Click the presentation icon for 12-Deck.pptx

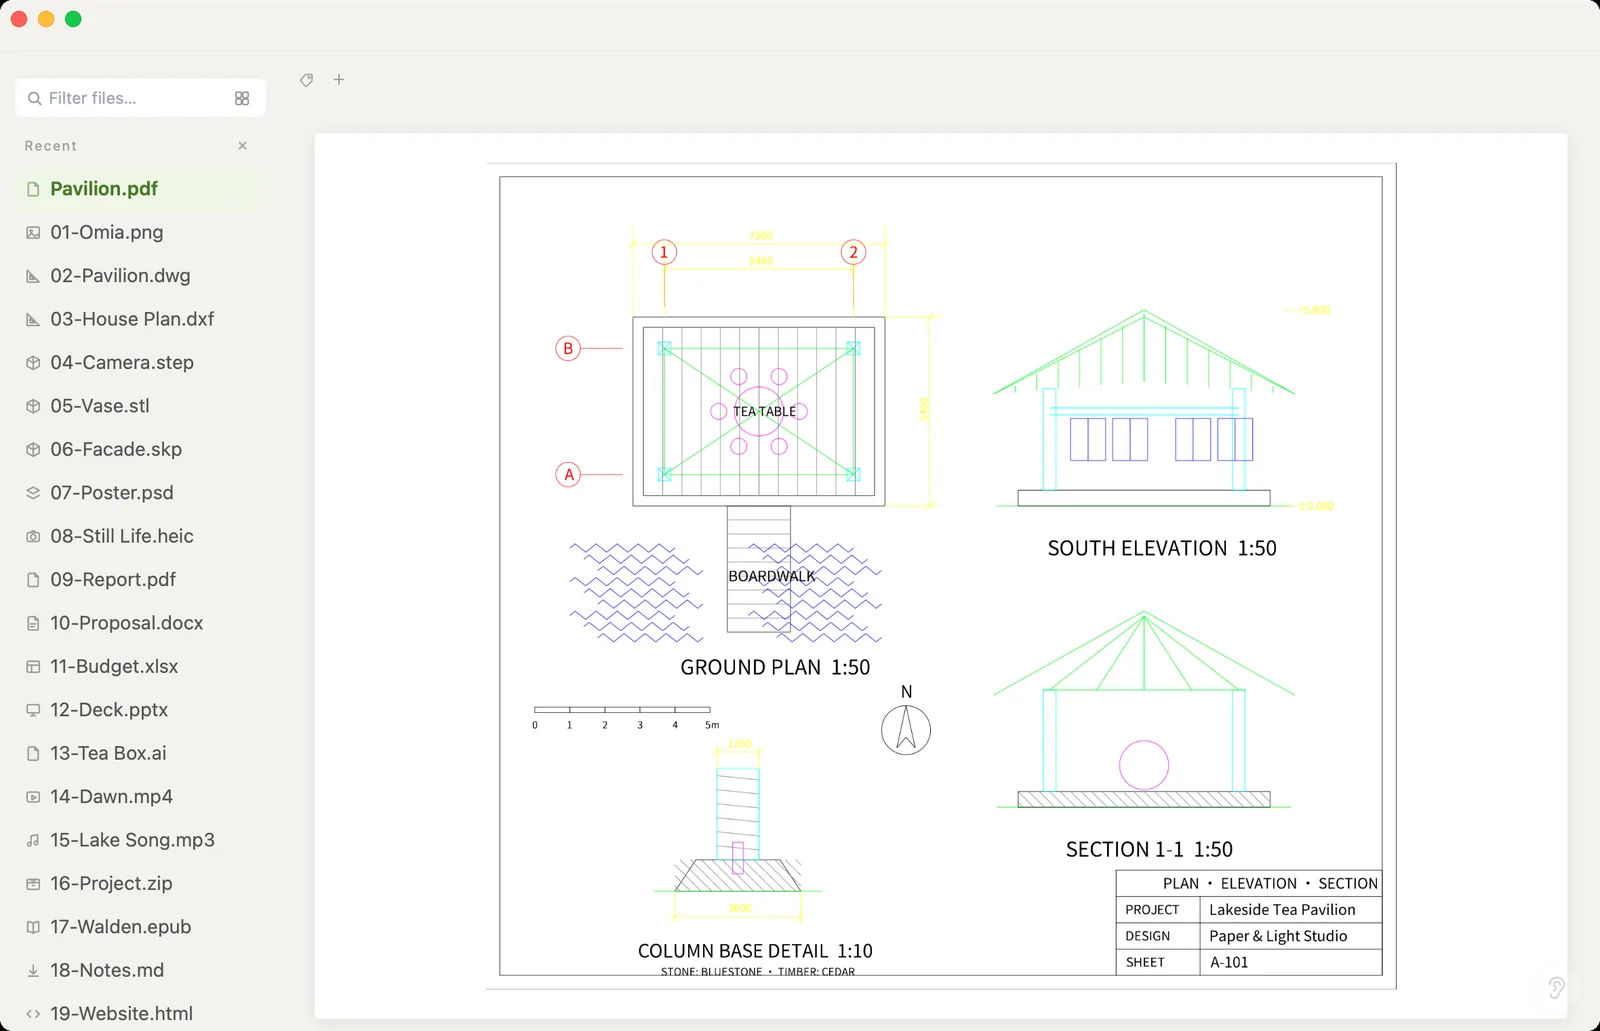33,710
